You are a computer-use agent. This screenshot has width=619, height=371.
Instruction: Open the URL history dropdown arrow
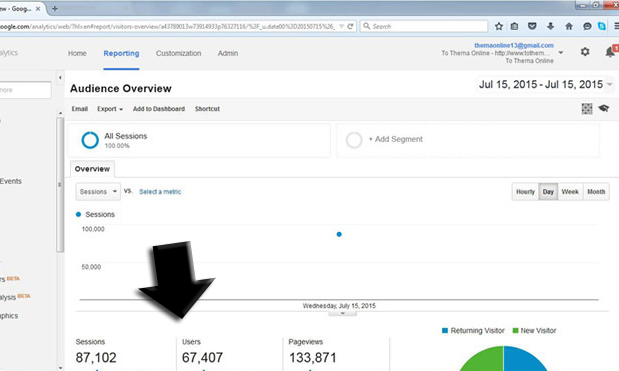341,26
